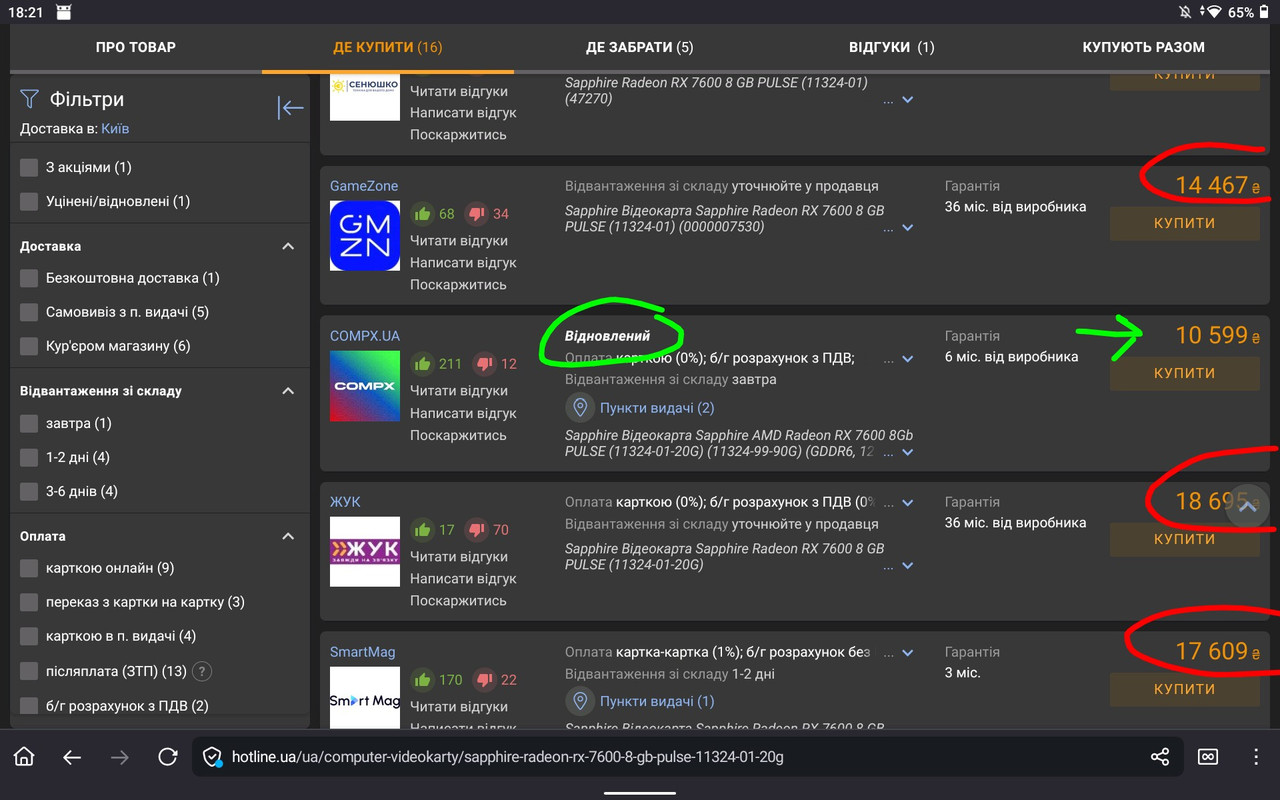This screenshot has height=800, width=1280.
Task: Expand ЖУК payment options chevron
Action: [908, 503]
